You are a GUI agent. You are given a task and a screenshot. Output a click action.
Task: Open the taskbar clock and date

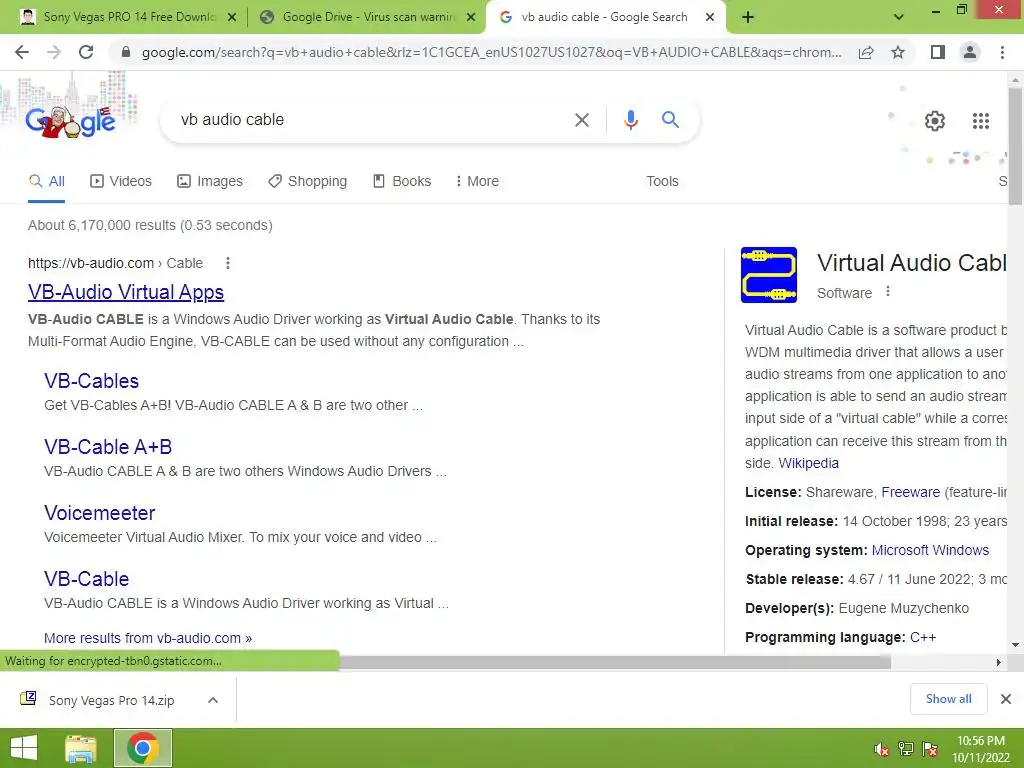coord(981,749)
